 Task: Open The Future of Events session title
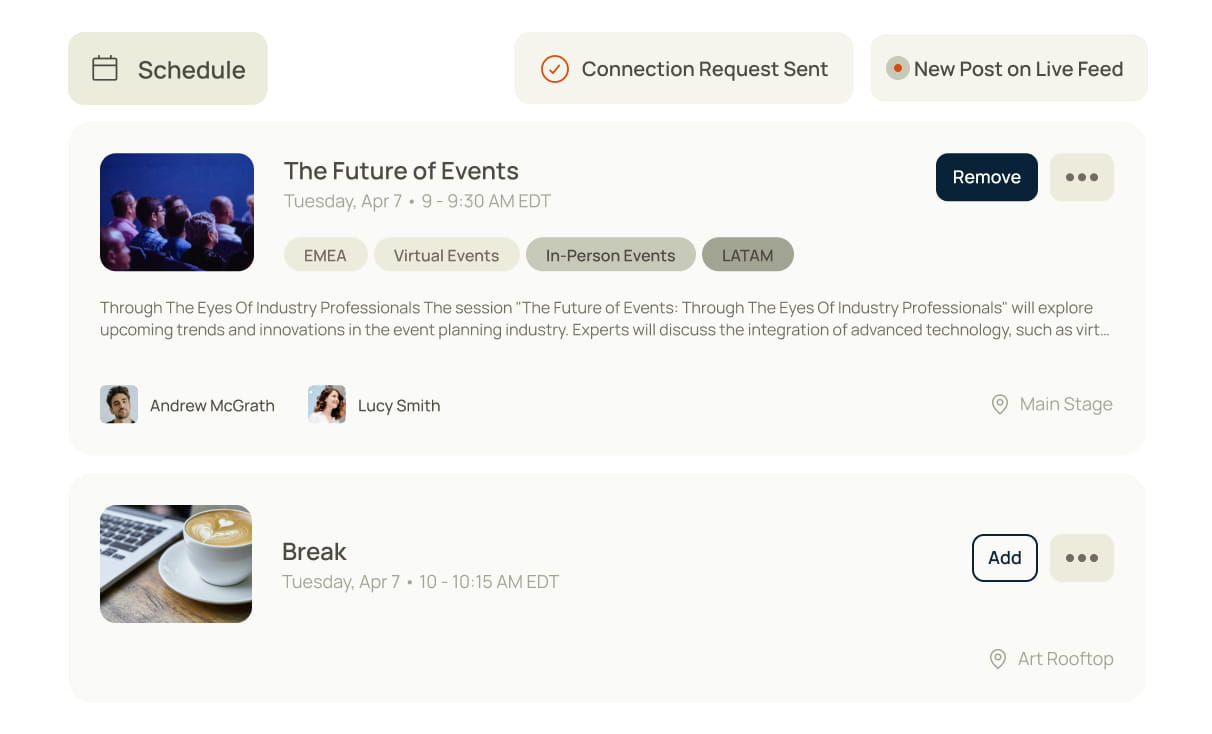point(401,171)
